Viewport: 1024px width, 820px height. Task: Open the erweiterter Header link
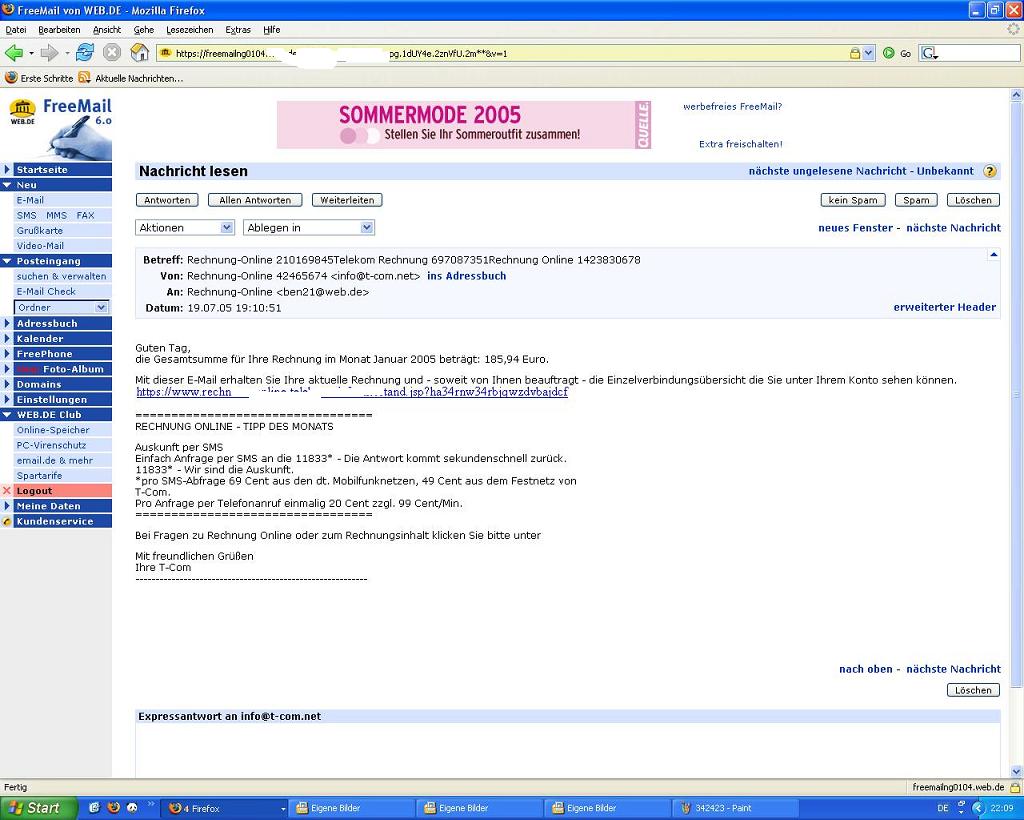pos(944,307)
